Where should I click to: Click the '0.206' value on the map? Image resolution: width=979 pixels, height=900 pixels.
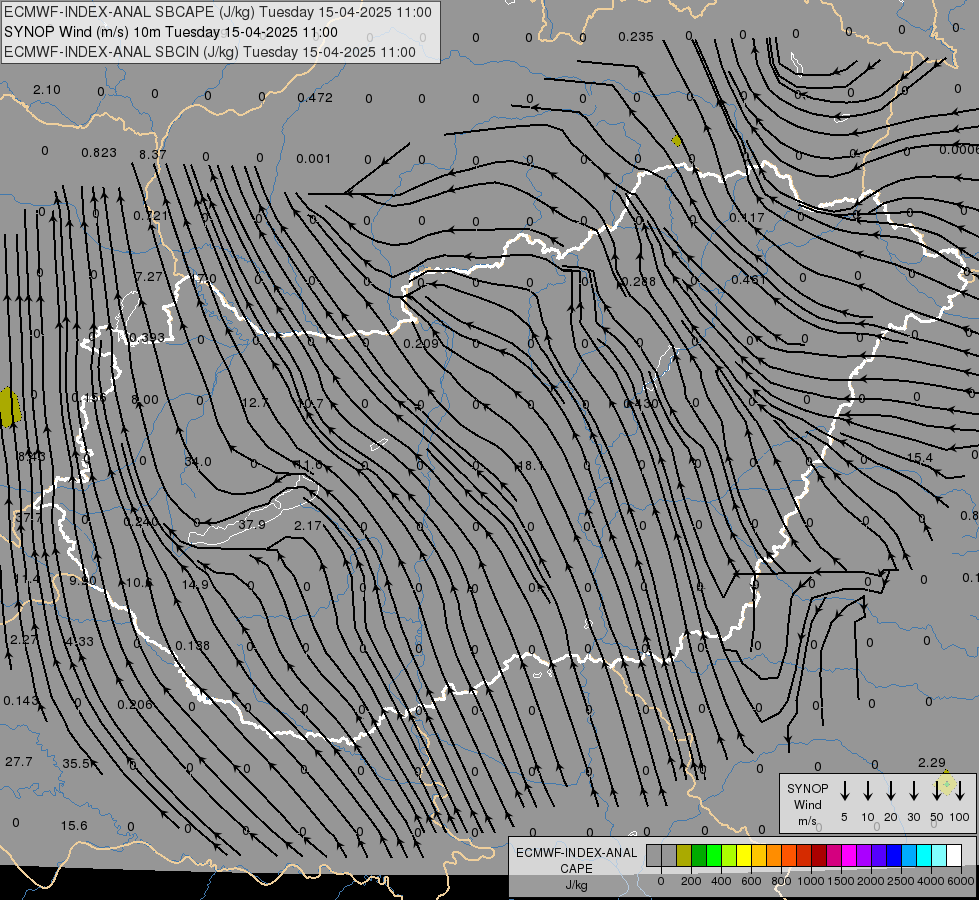135,705
